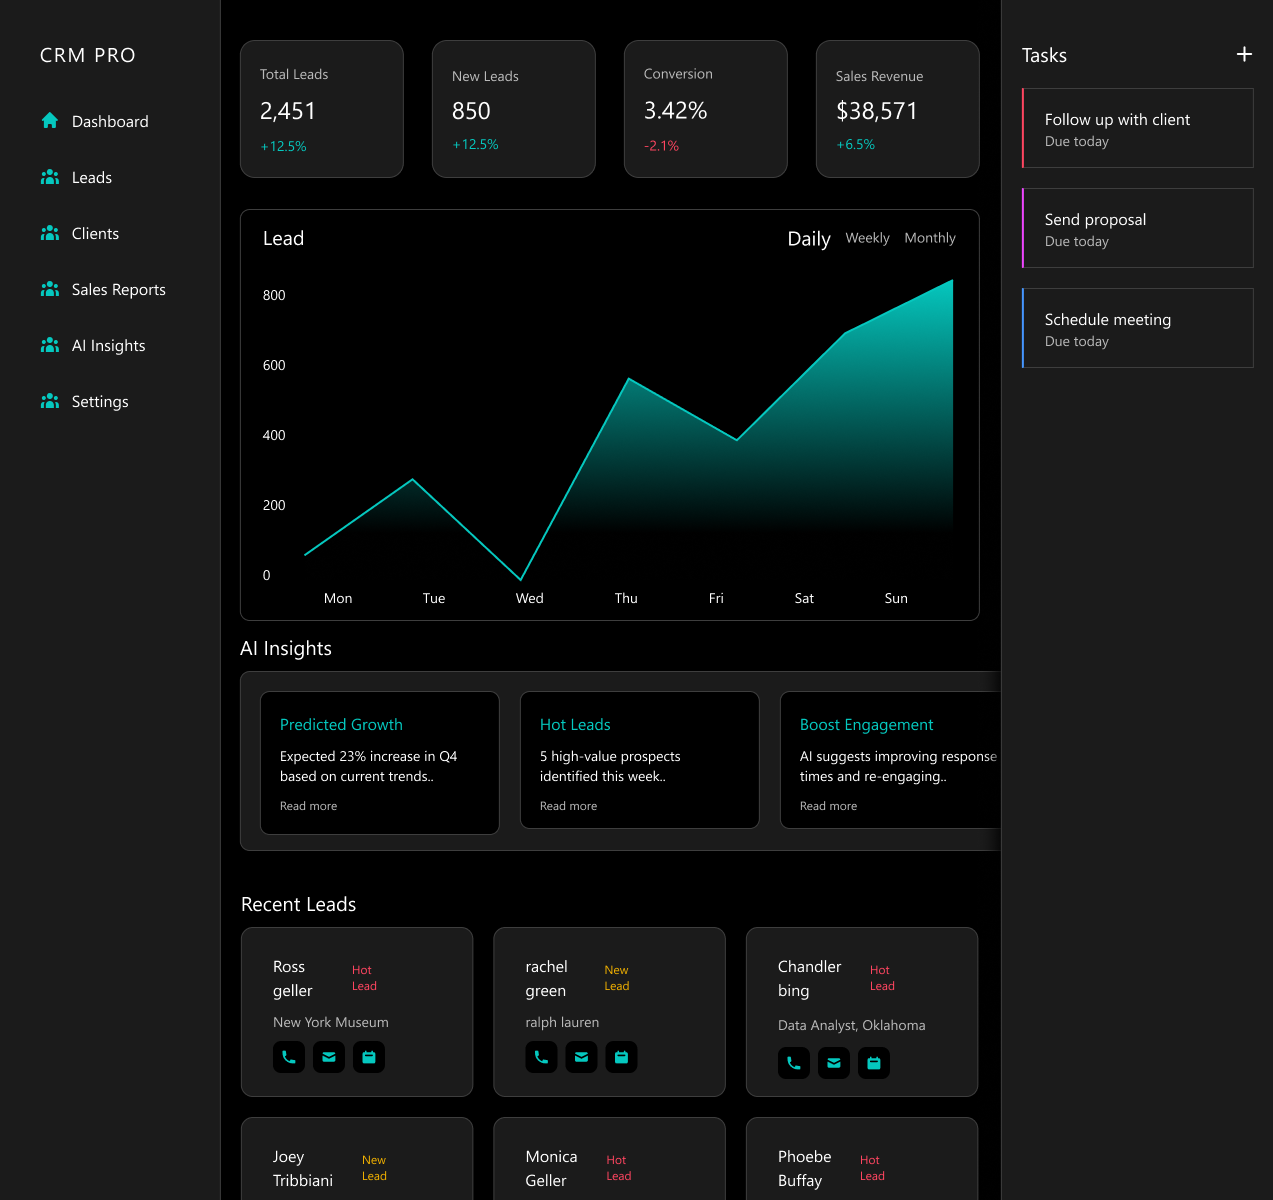
Task: Click the plus icon to add a task
Action: 1244,54
